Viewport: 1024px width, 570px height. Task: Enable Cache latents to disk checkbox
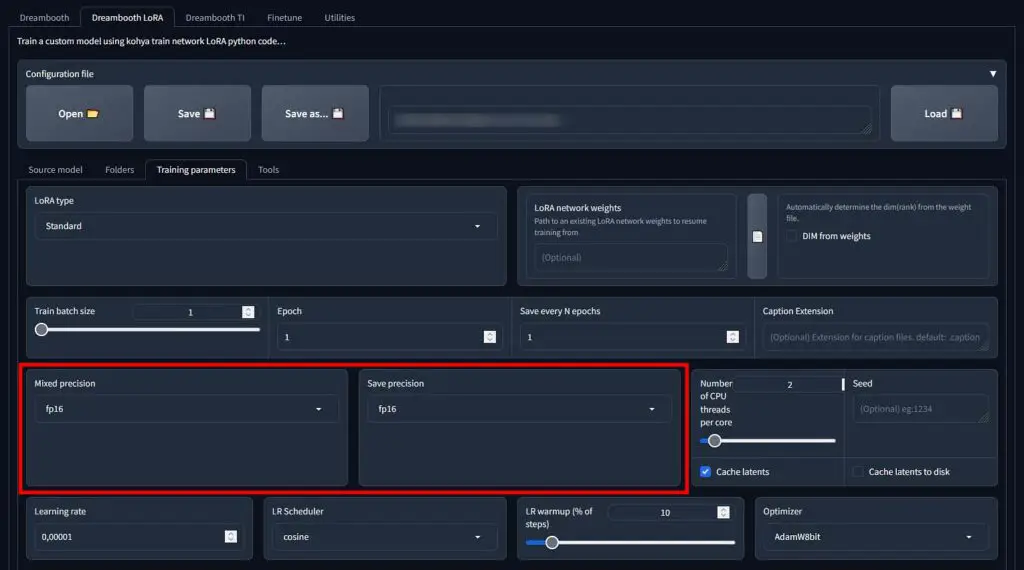[x=858, y=471]
